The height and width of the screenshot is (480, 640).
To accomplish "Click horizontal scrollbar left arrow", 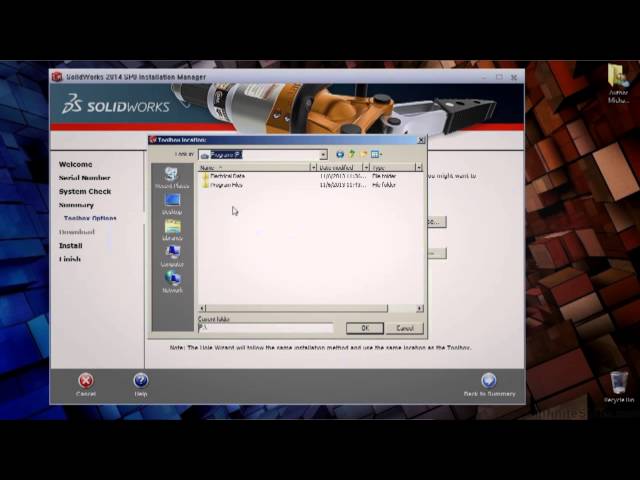I will (202, 308).
